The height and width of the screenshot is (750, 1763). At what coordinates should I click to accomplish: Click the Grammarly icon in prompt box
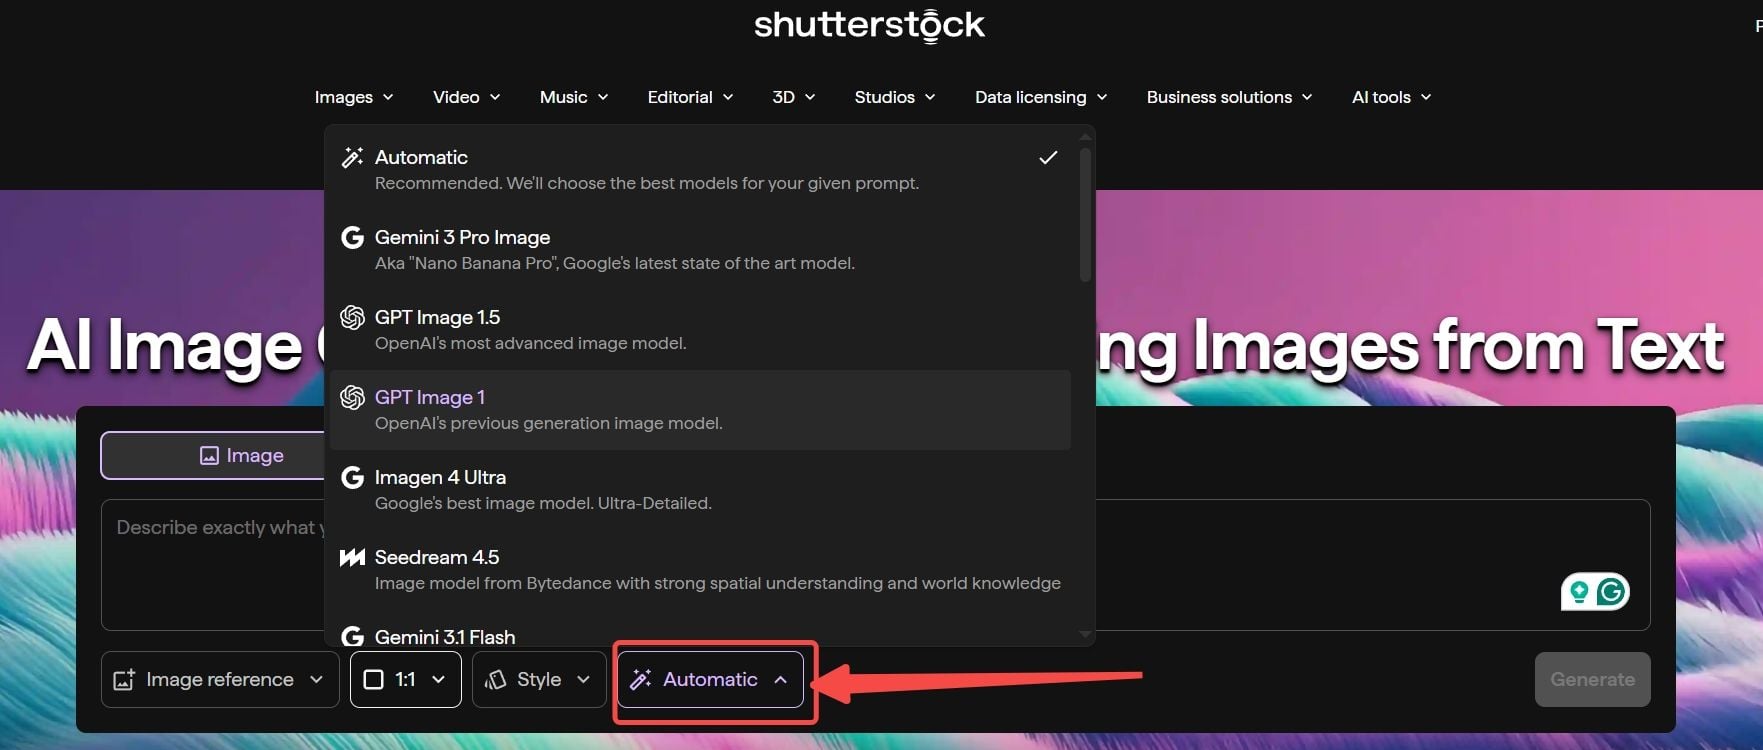tap(1610, 592)
